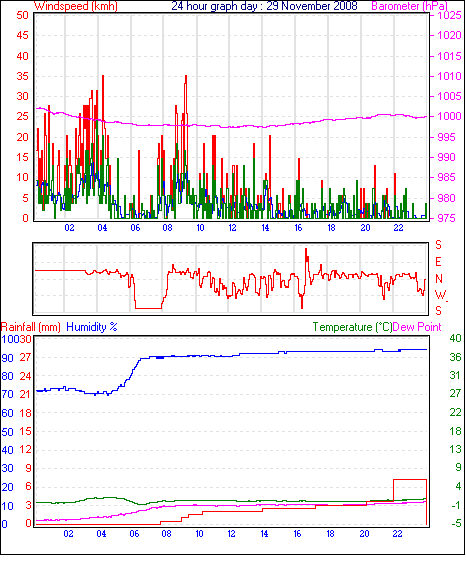Image resolution: width=466 pixels, height=563 pixels.
Task: Click the Temperature (°C) legend label
Action: (352, 327)
